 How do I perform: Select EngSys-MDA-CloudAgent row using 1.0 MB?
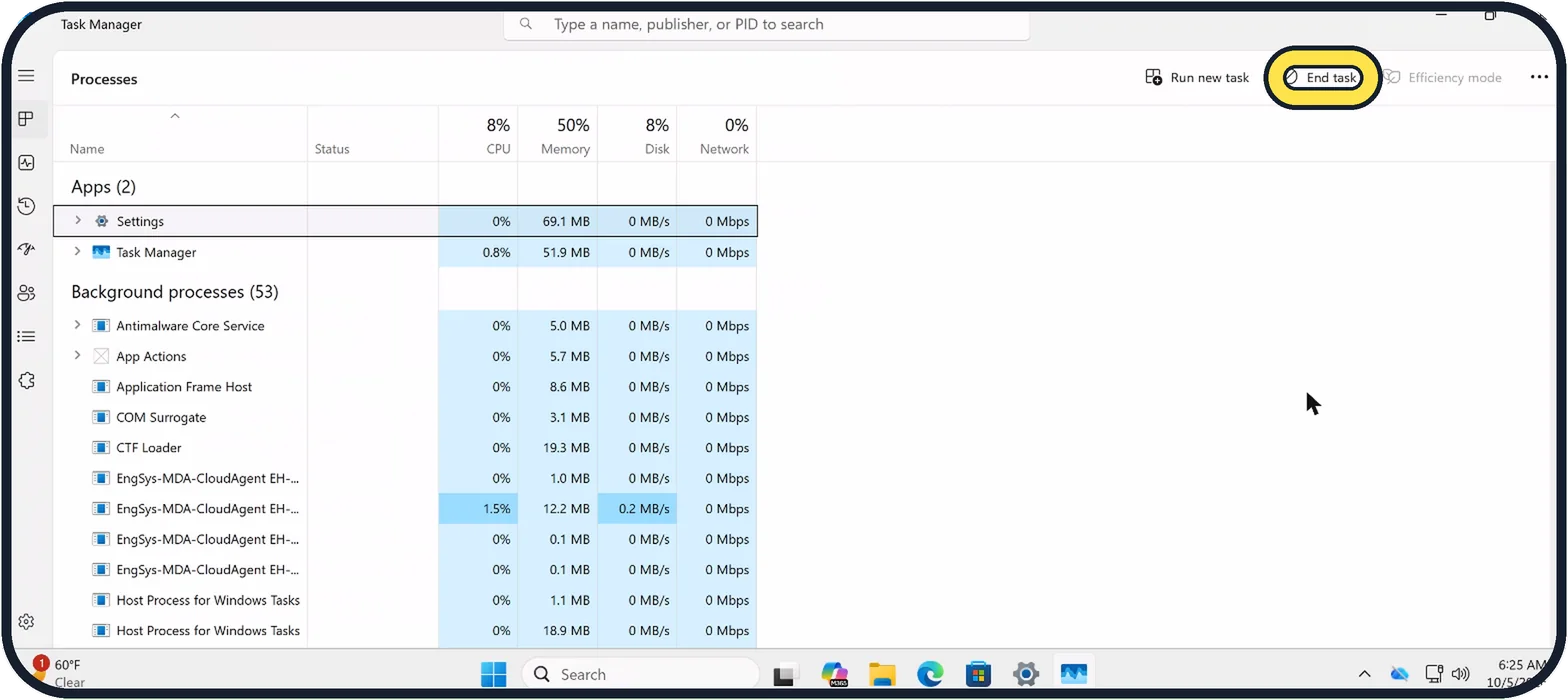[x=405, y=478]
